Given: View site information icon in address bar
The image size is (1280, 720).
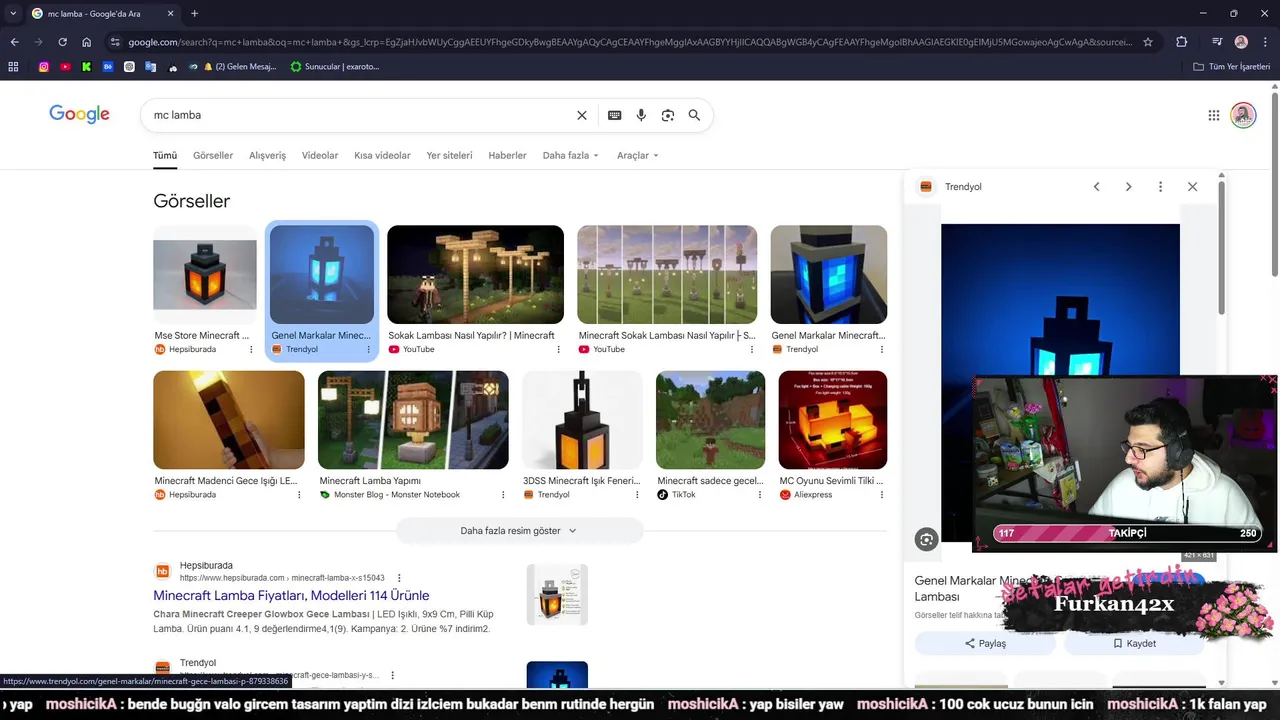Looking at the screenshot, I should coord(115,42).
